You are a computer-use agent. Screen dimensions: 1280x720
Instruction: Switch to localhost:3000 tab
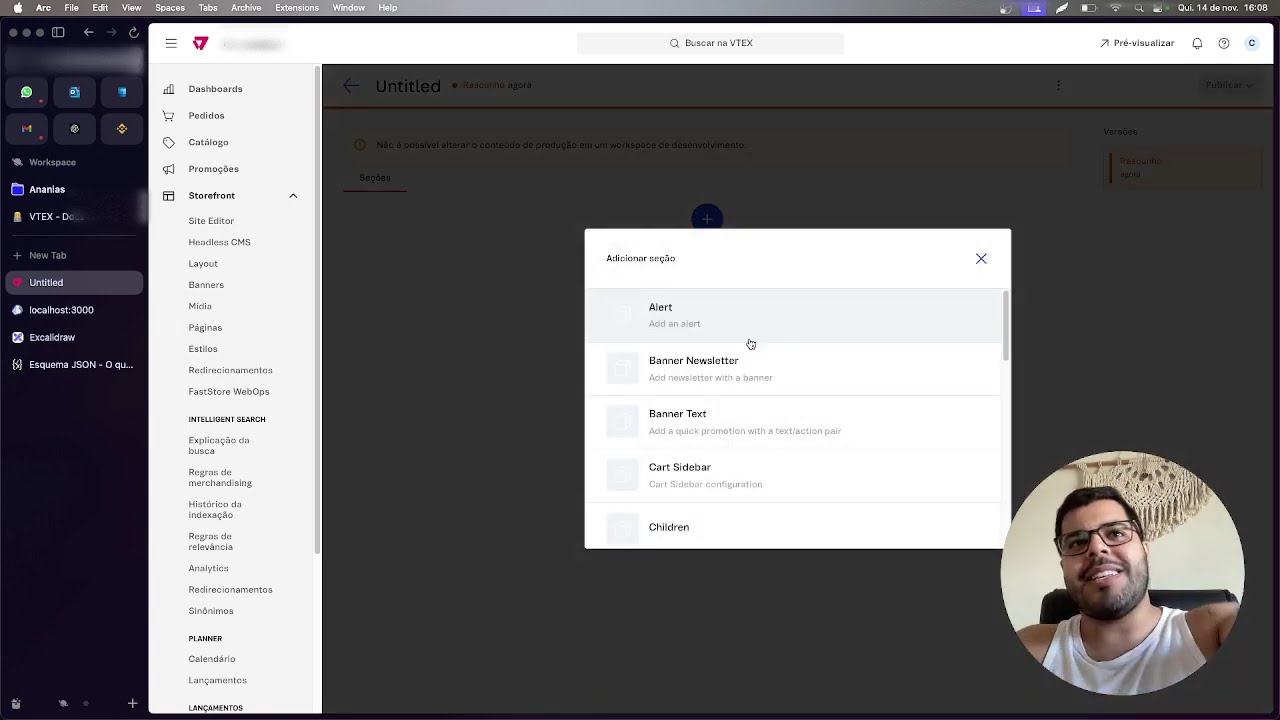[74, 310]
